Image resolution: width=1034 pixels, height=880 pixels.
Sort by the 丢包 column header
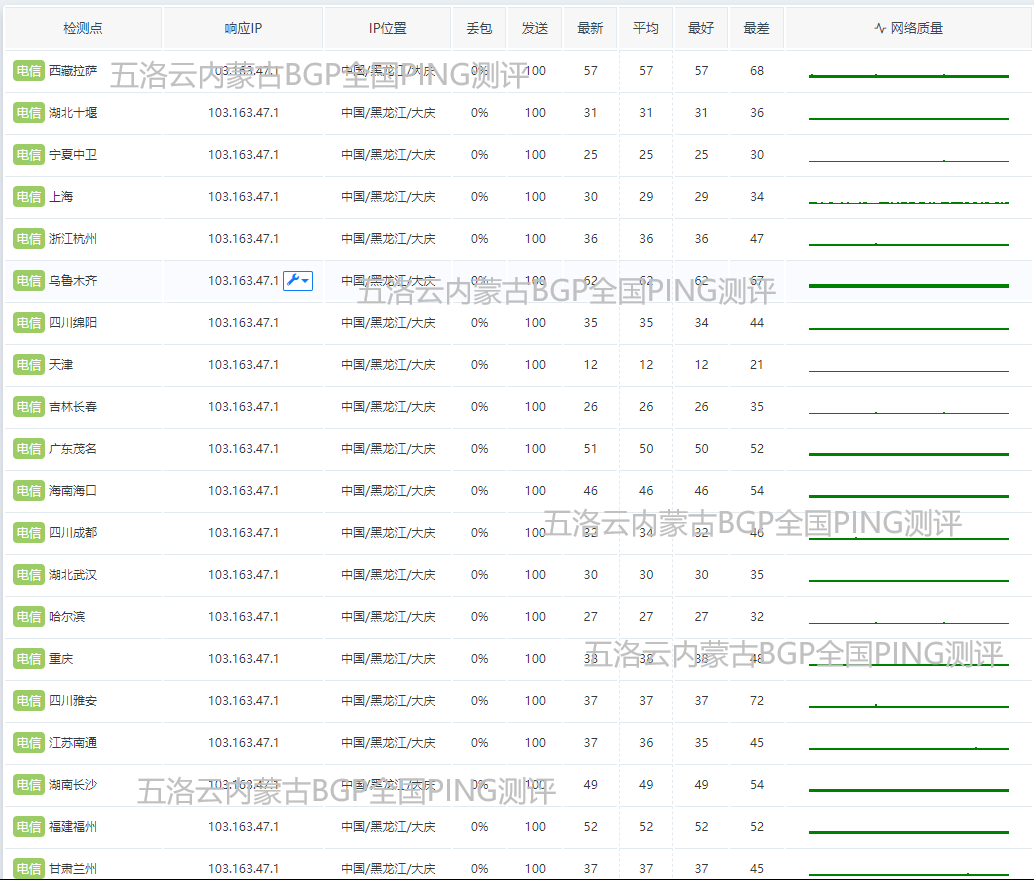[x=479, y=28]
